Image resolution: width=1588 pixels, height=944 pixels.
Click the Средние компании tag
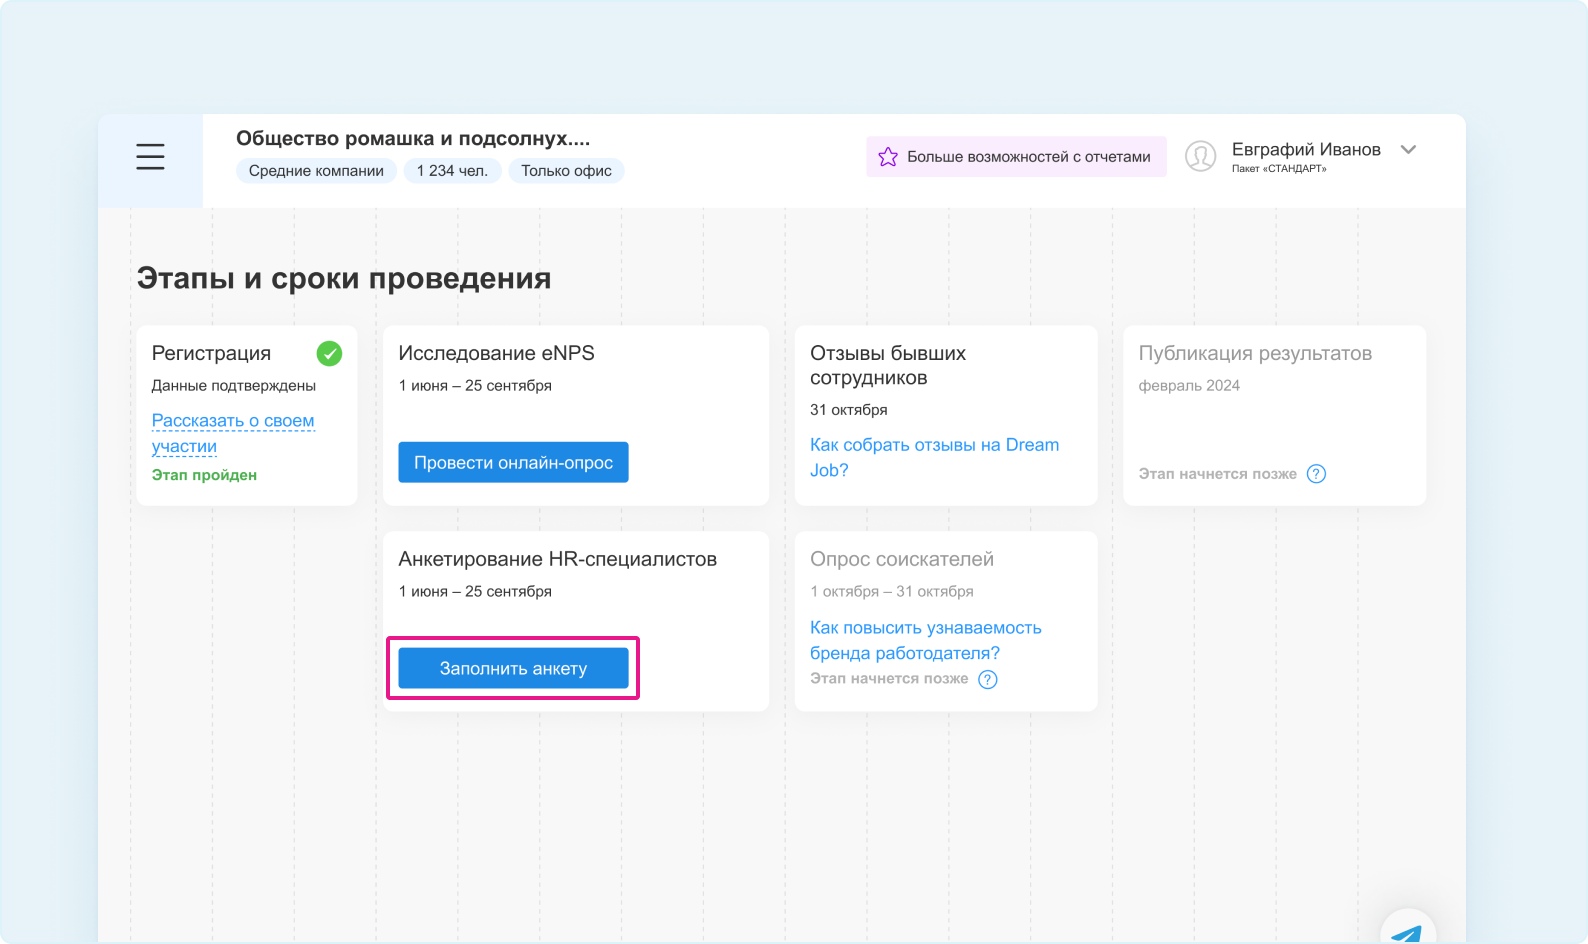[x=316, y=171]
